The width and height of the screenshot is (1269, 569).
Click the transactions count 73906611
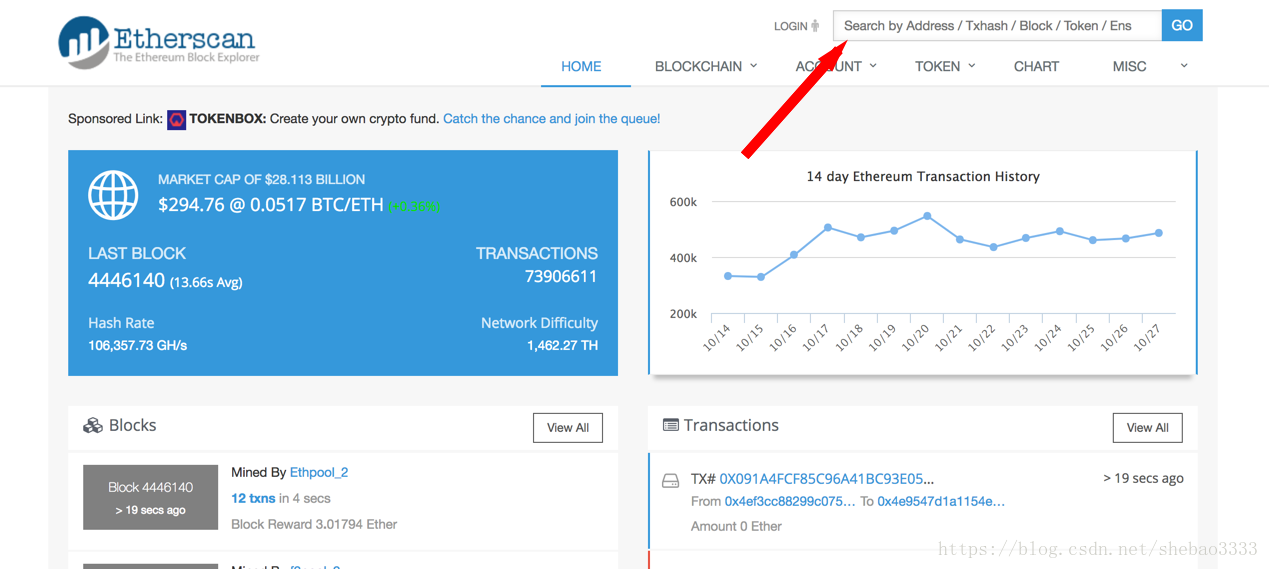(561, 277)
